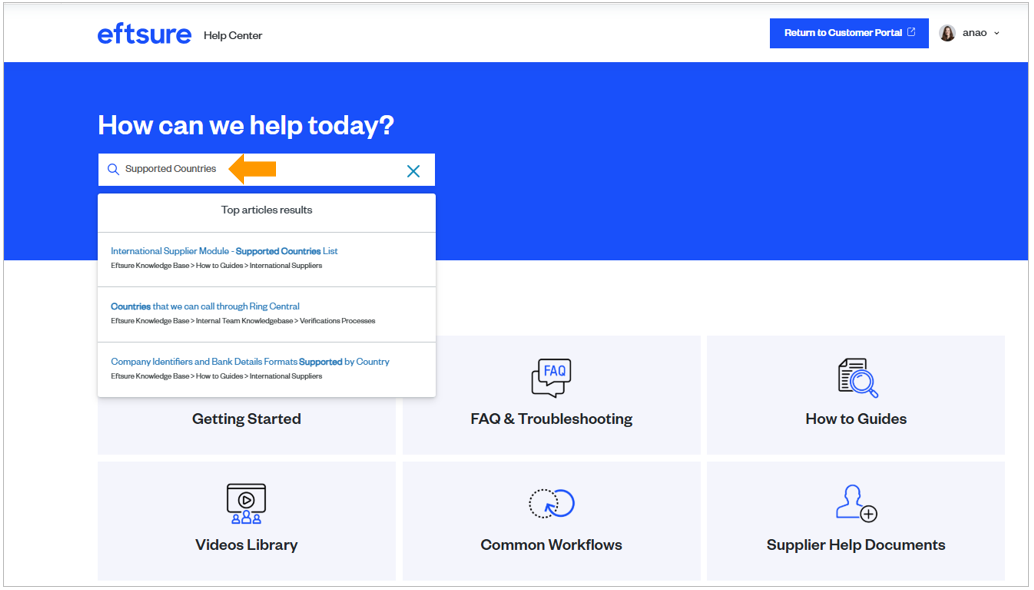Click Top articles results header
The width and height of the screenshot is (1034, 590).
(x=266, y=210)
